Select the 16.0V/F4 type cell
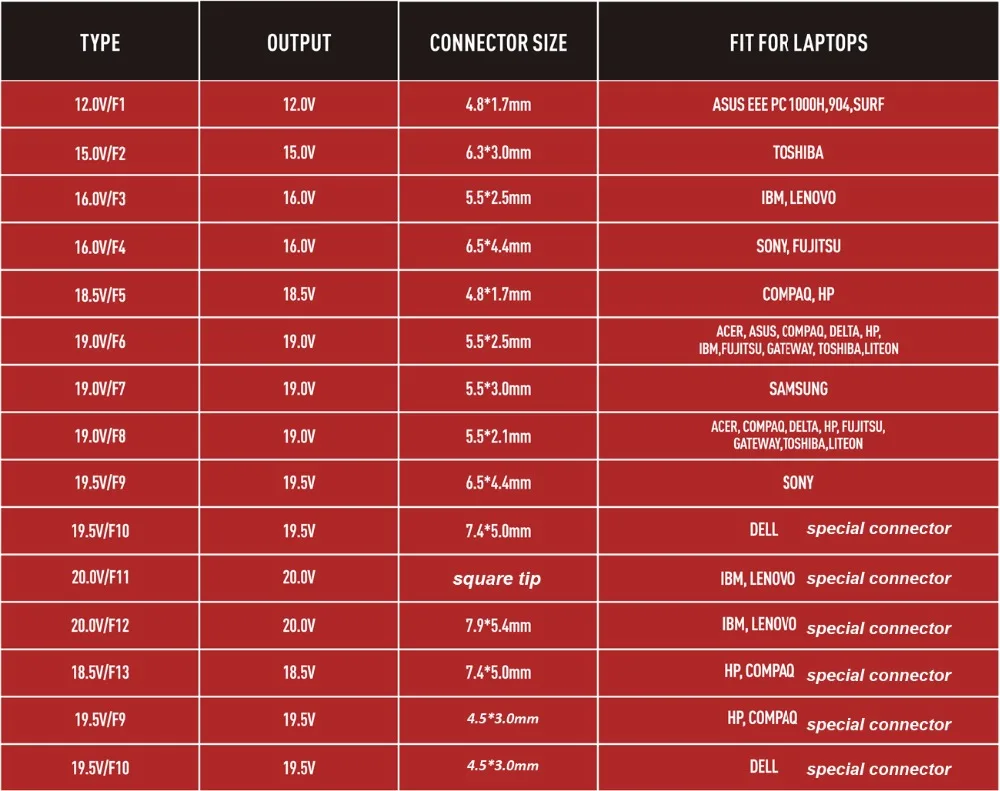The image size is (1000, 791). [x=100, y=246]
